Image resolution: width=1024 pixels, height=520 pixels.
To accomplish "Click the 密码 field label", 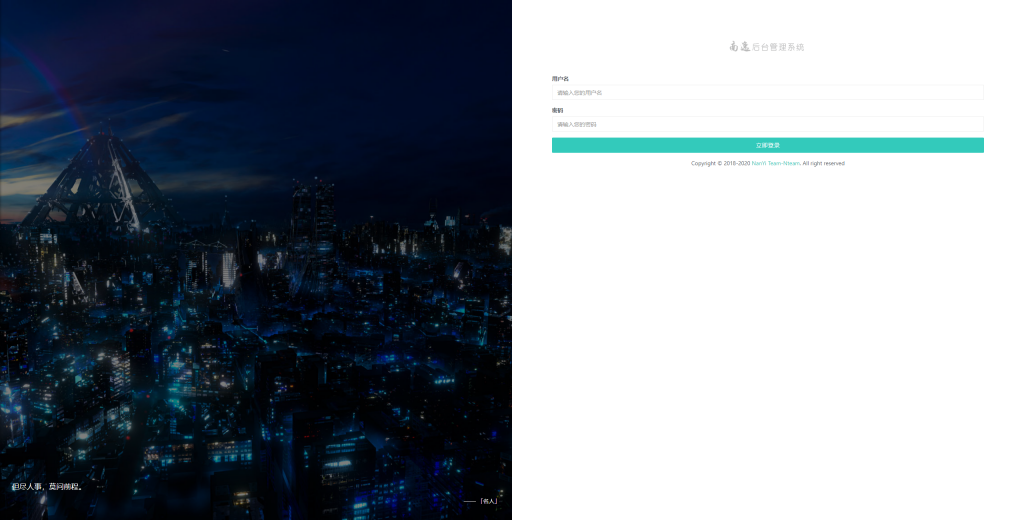I will pyautogui.click(x=557, y=110).
